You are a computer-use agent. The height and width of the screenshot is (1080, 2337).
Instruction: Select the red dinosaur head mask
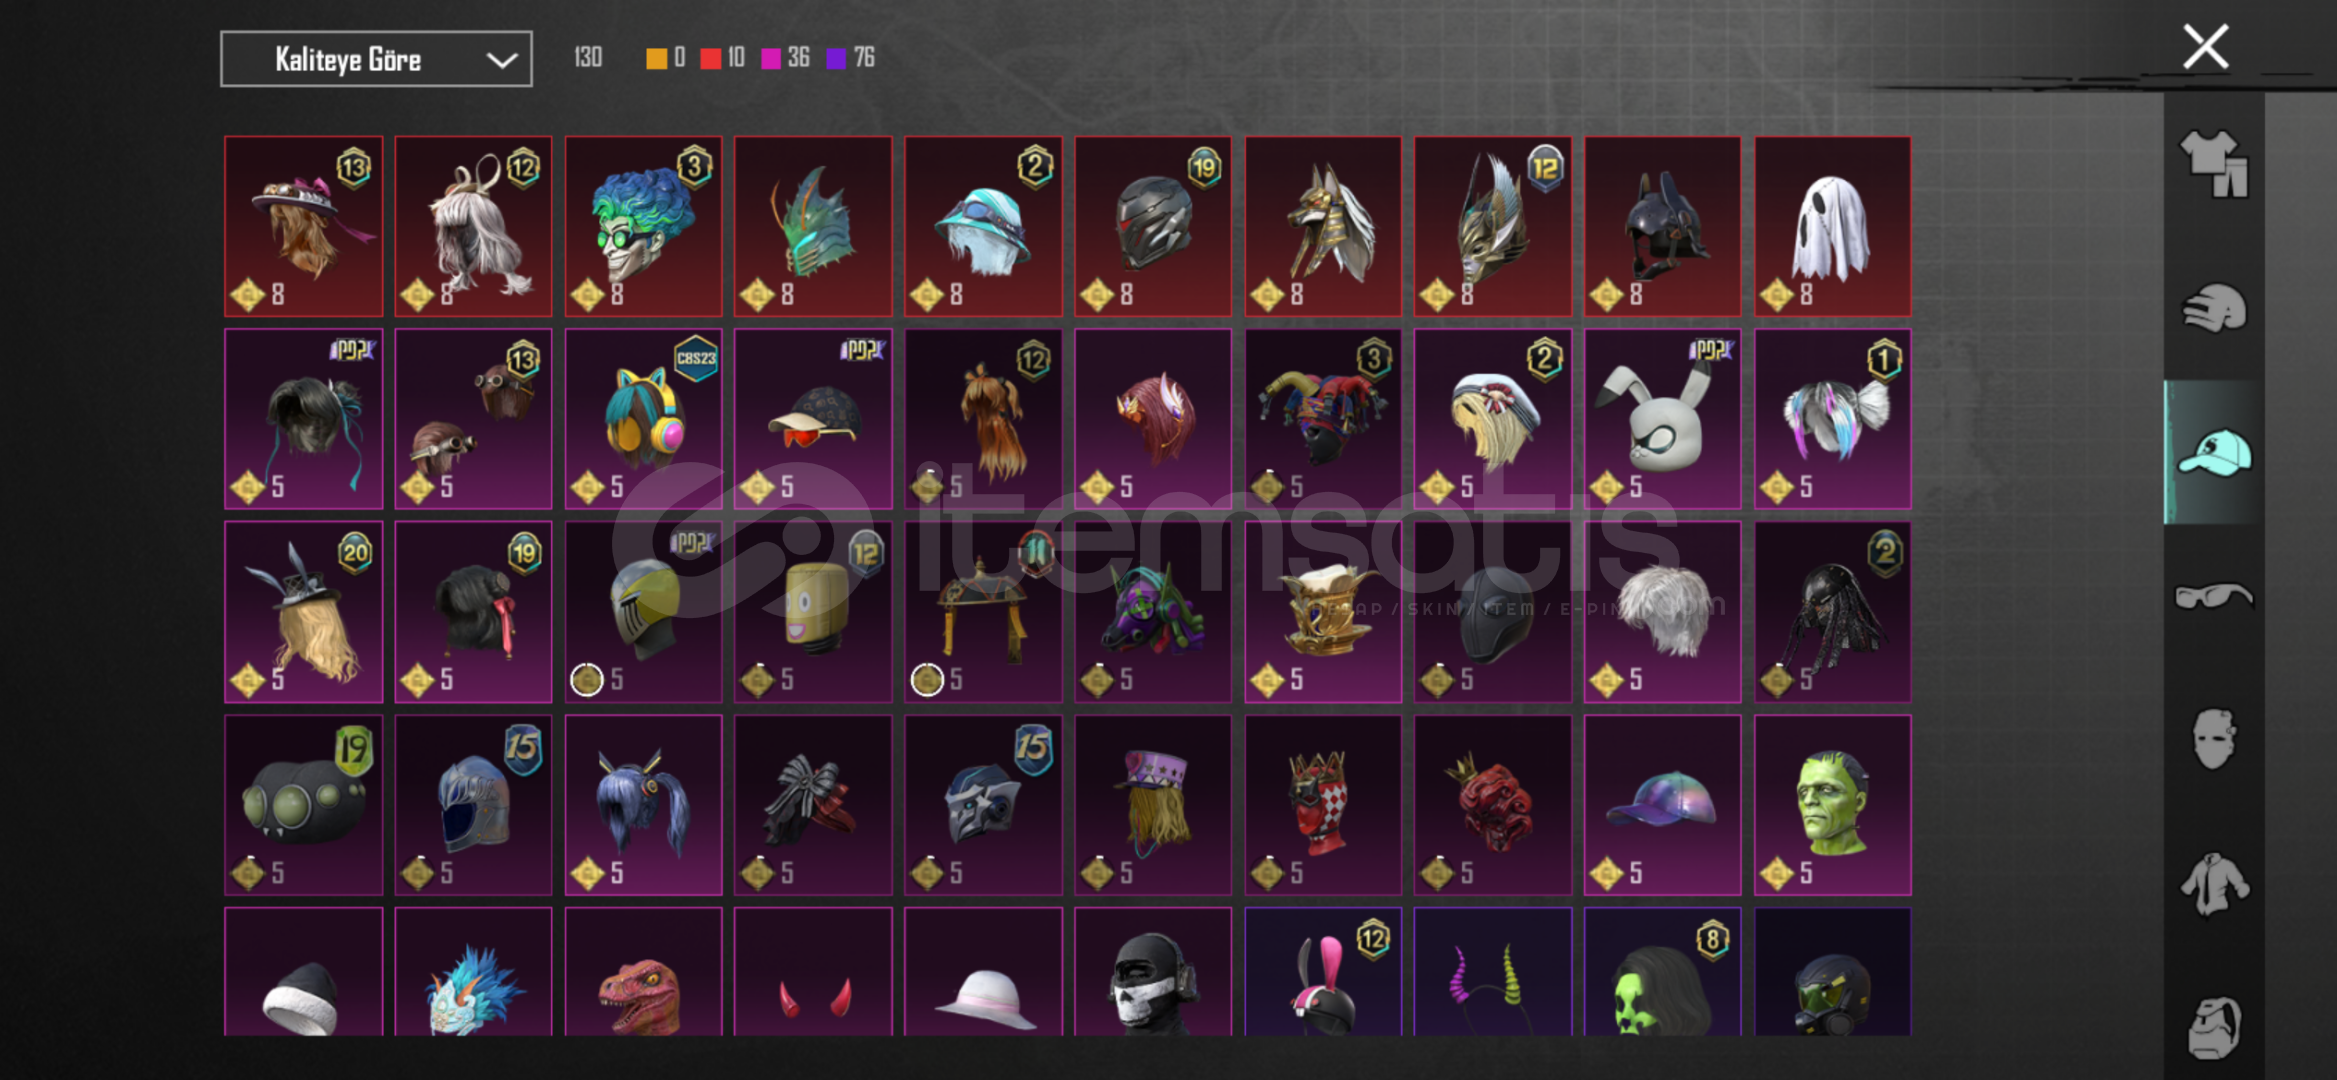click(x=643, y=972)
